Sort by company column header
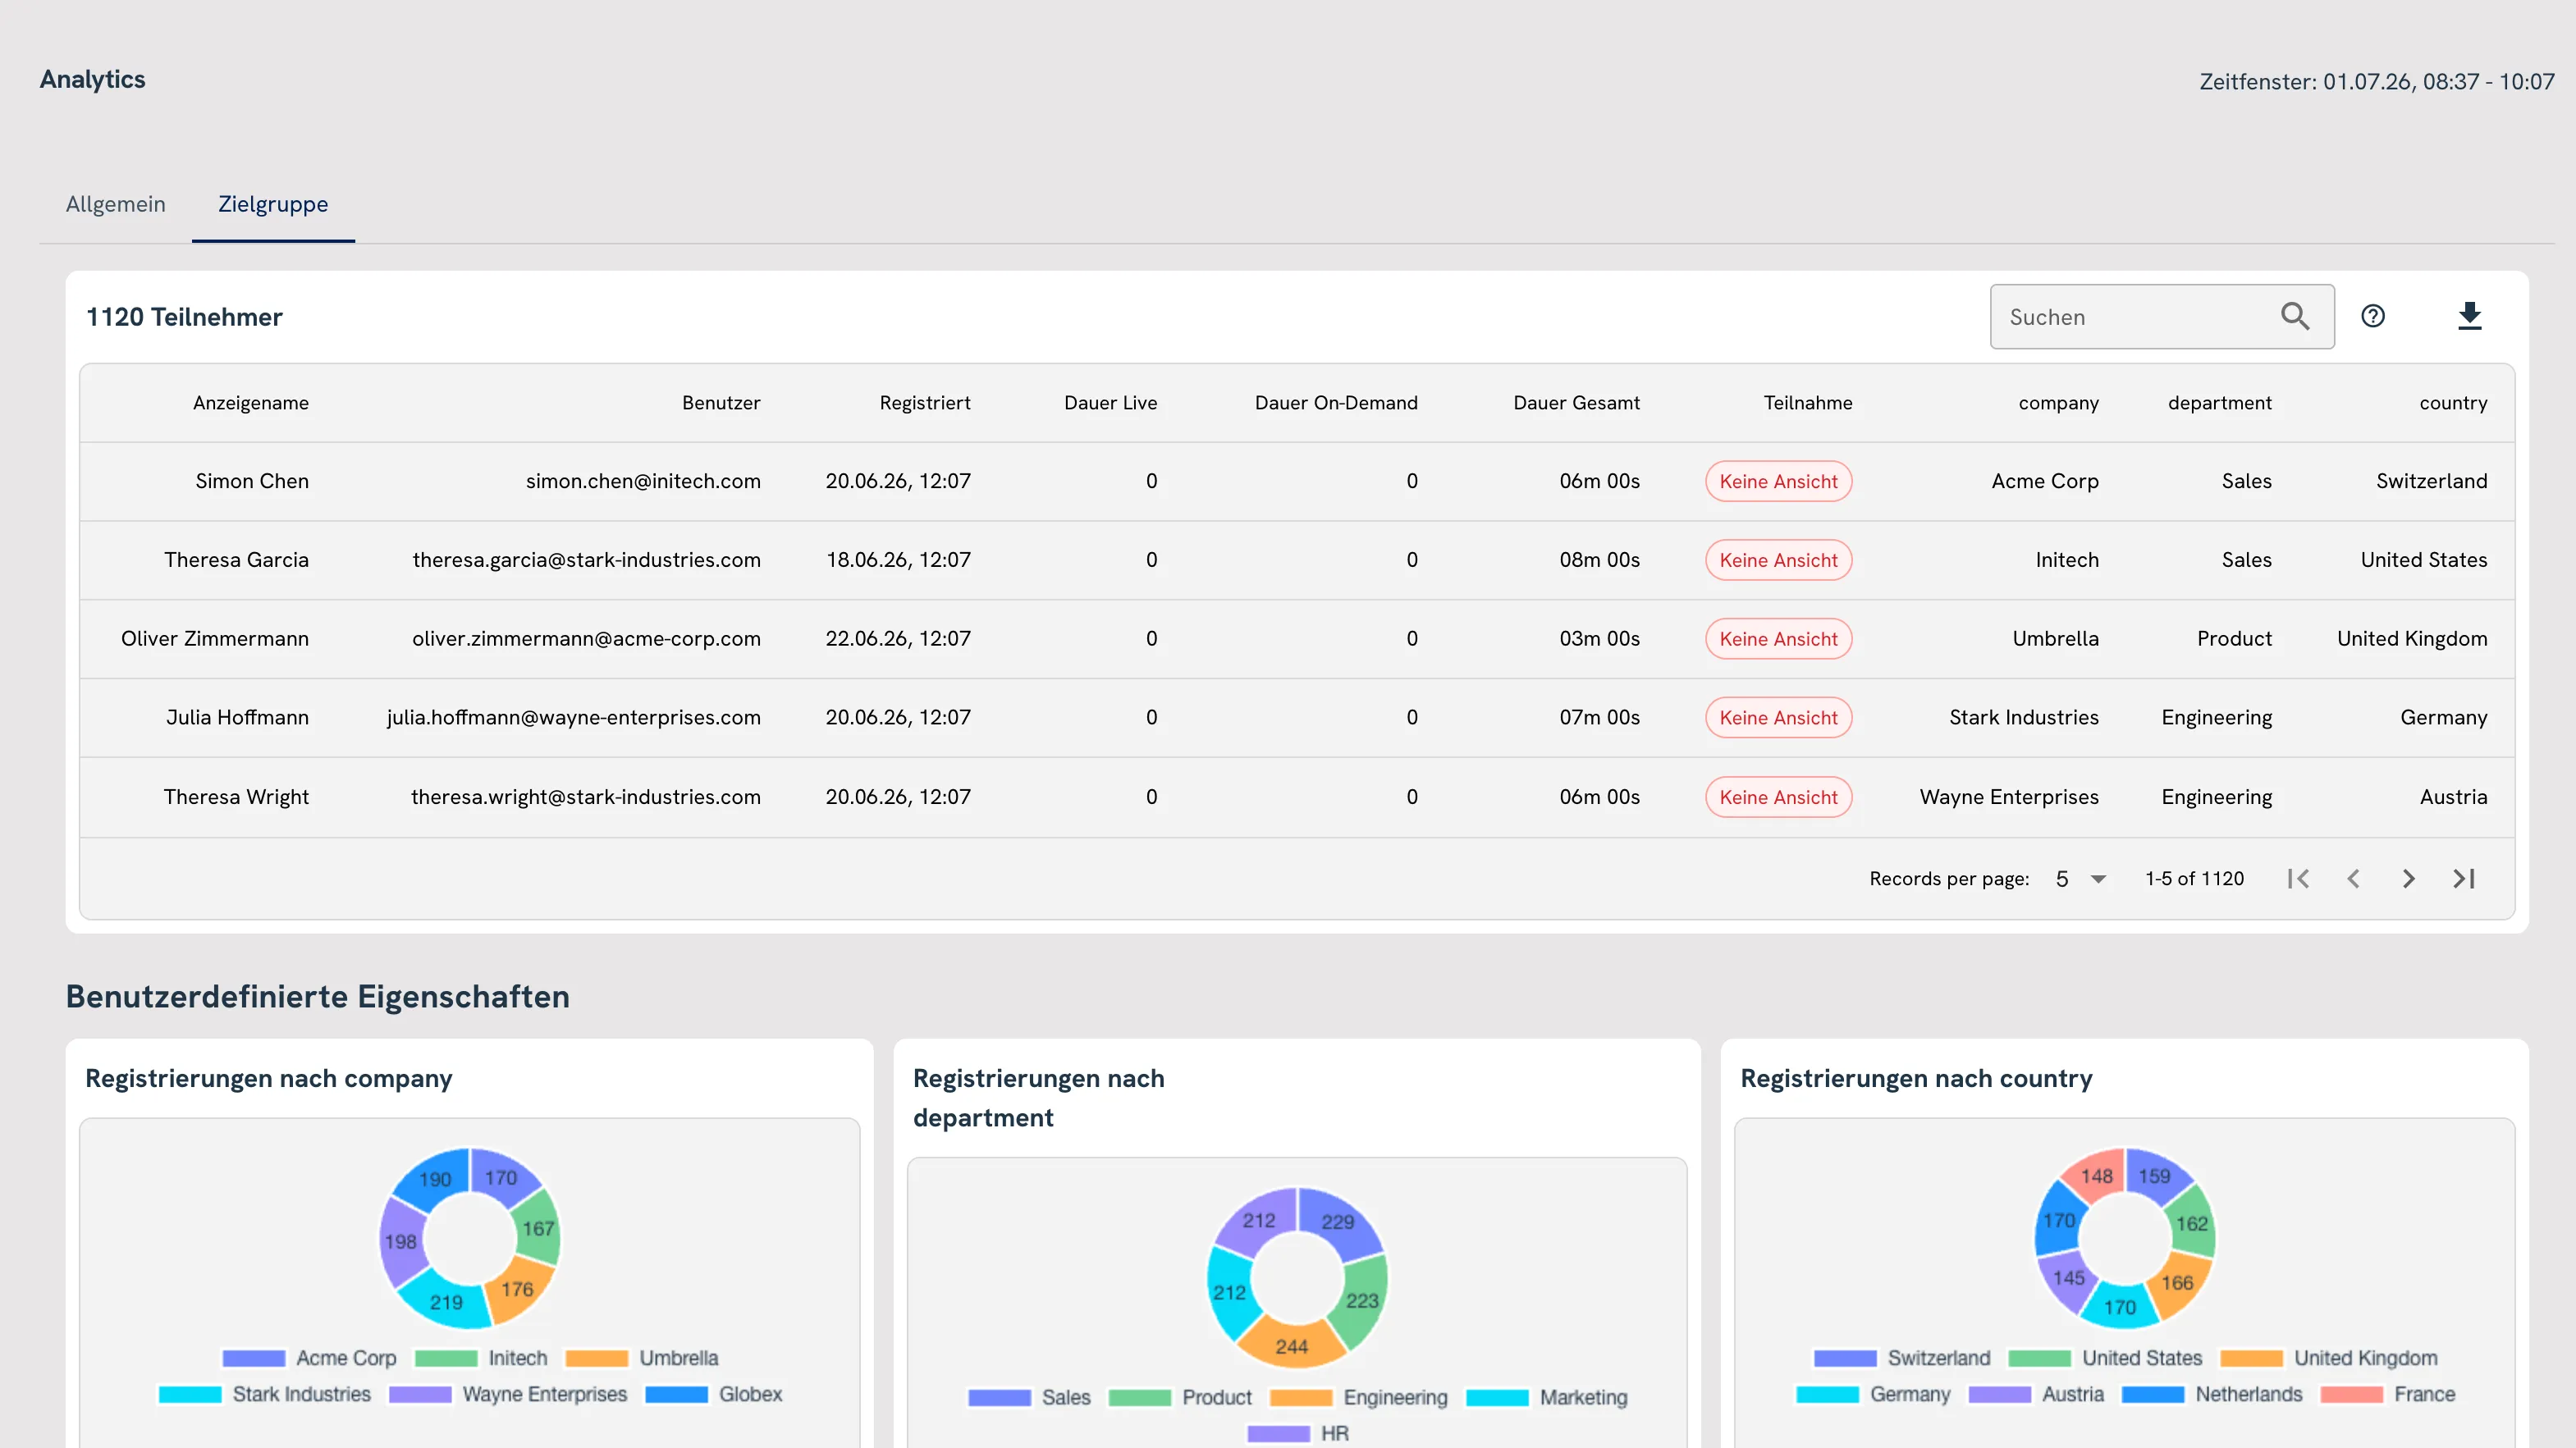2576x1448 pixels. coord(2058,403)
